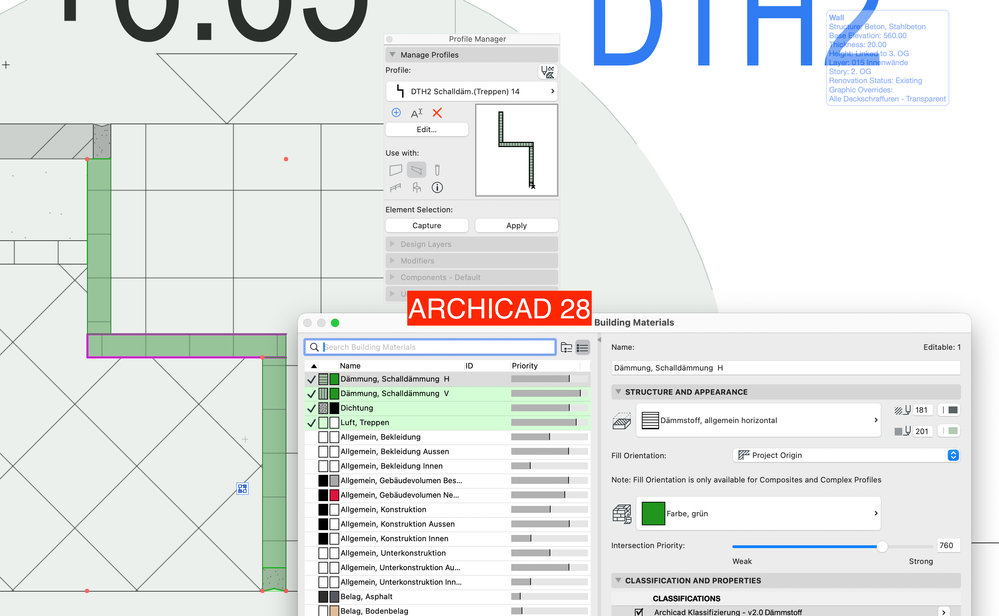
Task: Click the cut fill structure icon
Action: (622, 420)
